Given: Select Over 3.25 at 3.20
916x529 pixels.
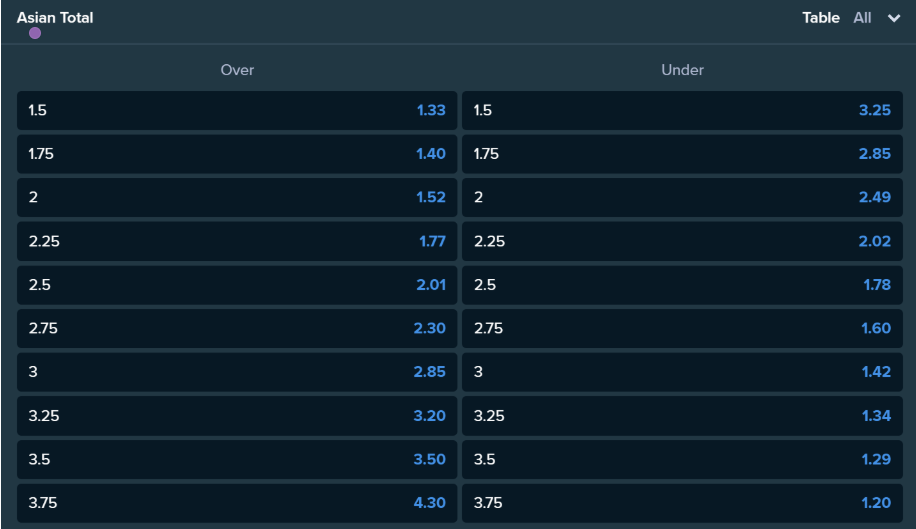Looking at the screenshot, I should (237, 415).
